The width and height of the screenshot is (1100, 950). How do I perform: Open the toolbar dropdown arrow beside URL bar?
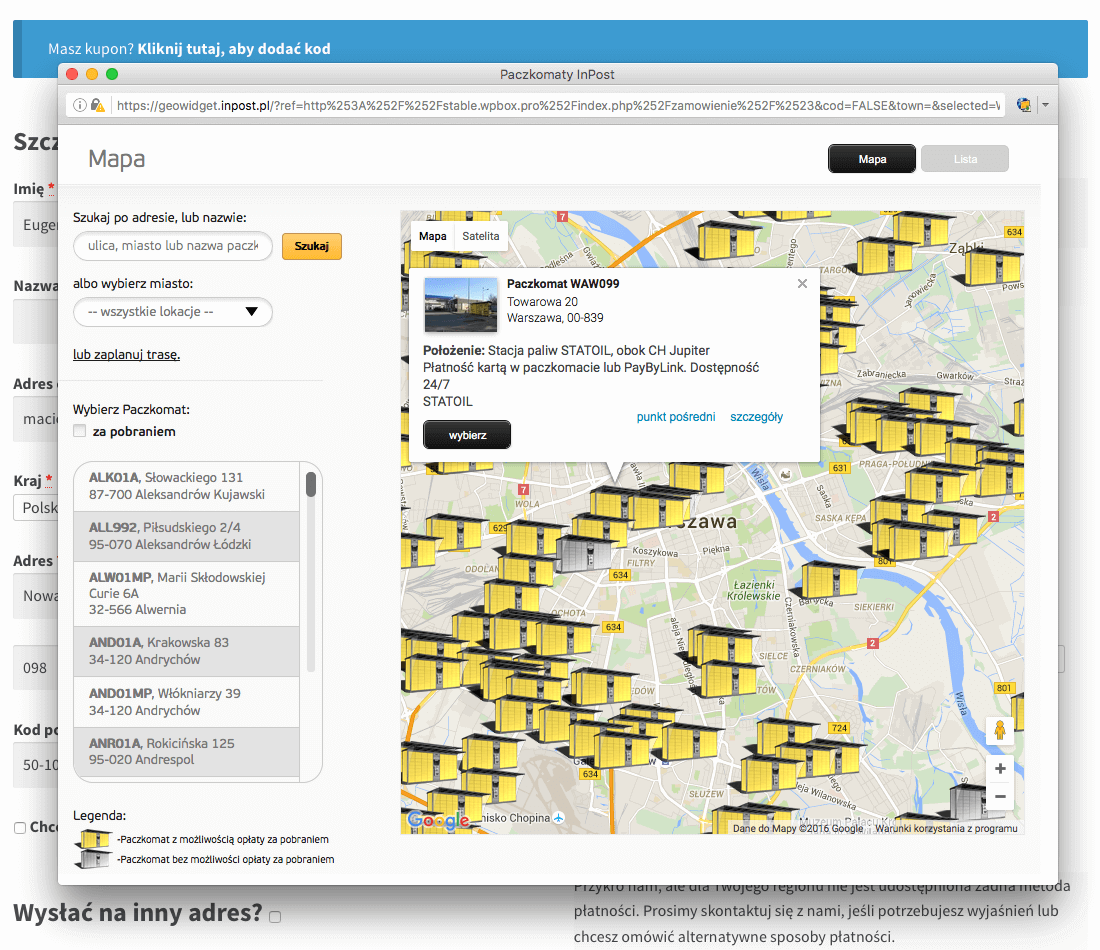pos(1045,104)
